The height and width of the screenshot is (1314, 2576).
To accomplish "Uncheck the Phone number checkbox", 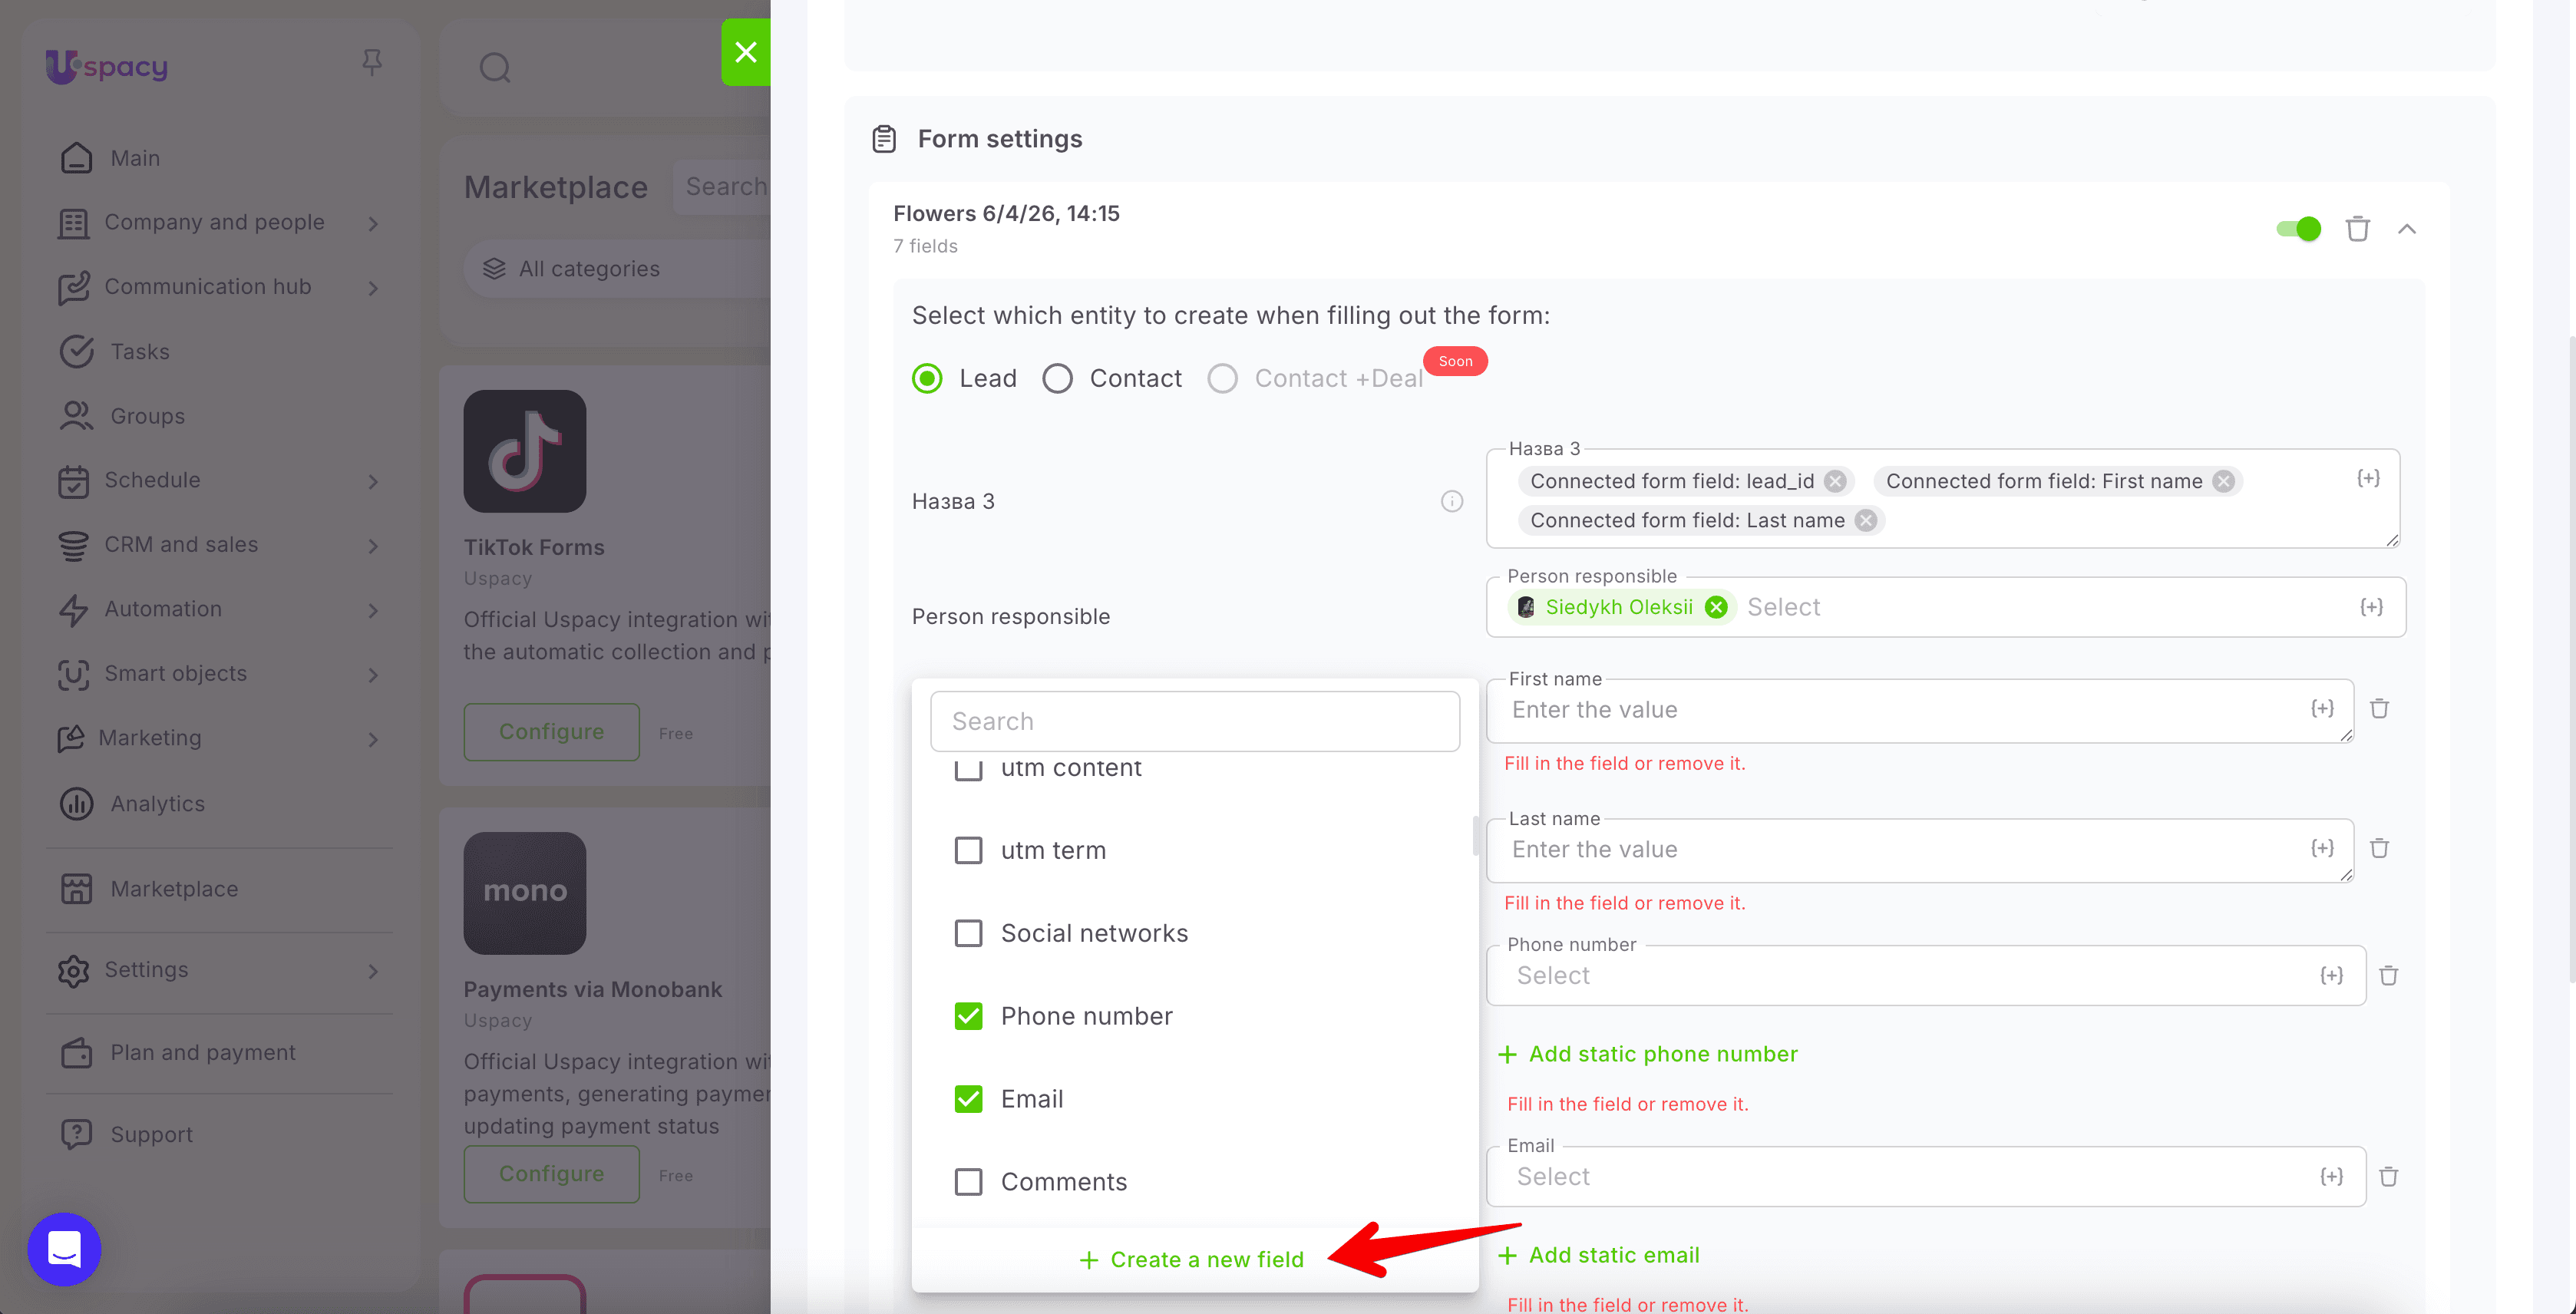I will 968,1016.
